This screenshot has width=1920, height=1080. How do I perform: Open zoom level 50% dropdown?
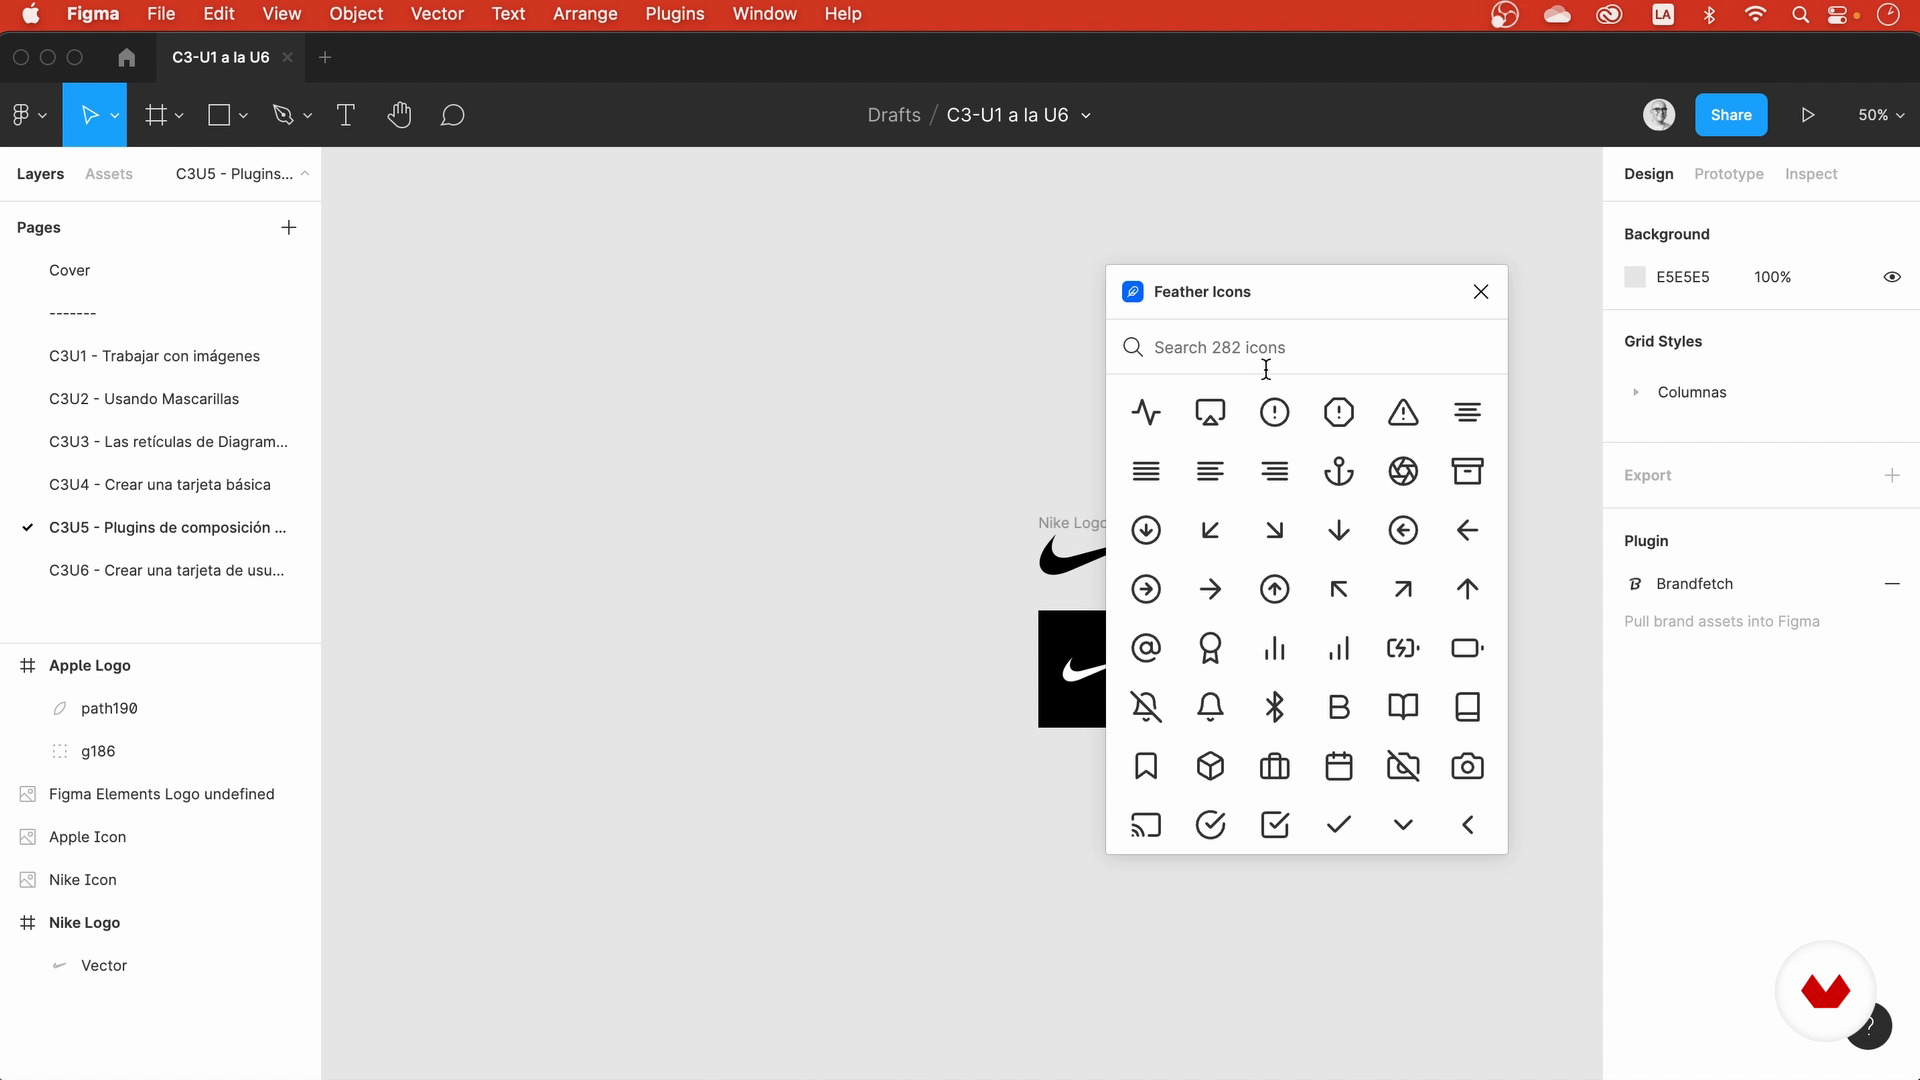pos(1881,115)
